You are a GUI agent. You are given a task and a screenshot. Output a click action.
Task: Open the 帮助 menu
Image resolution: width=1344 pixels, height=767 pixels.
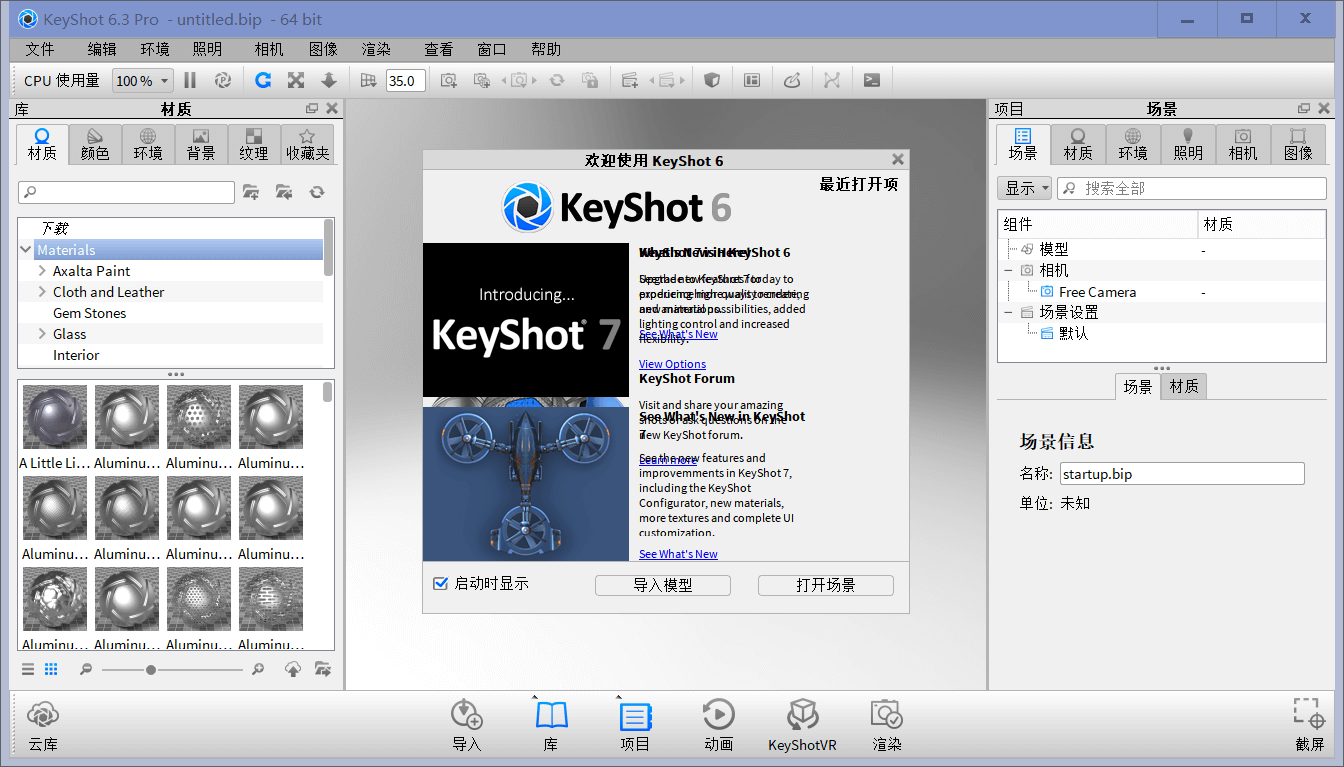pos(546,49)
